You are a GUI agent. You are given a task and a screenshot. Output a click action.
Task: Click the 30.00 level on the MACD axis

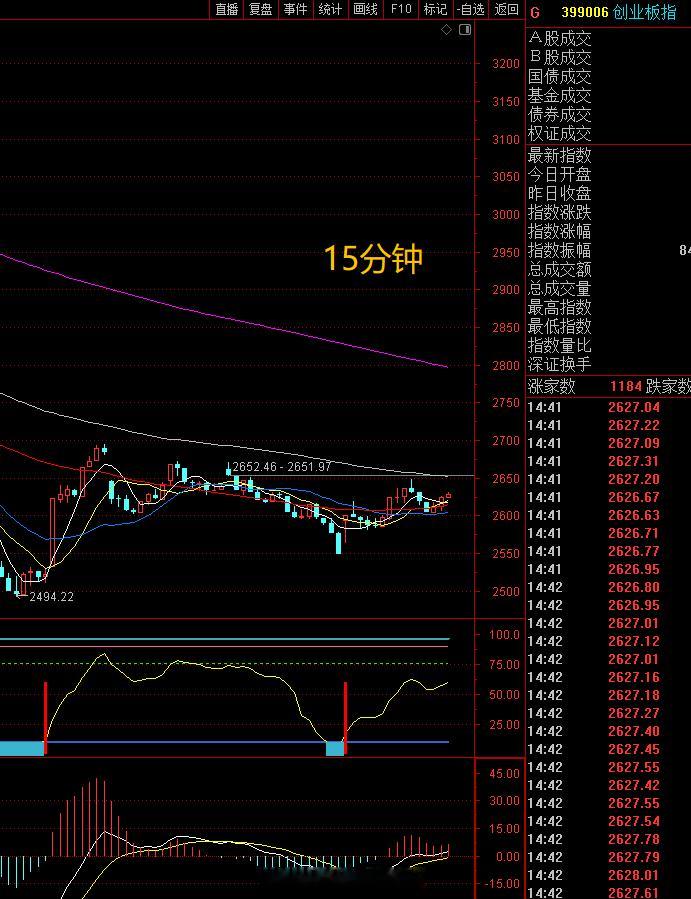505,801
